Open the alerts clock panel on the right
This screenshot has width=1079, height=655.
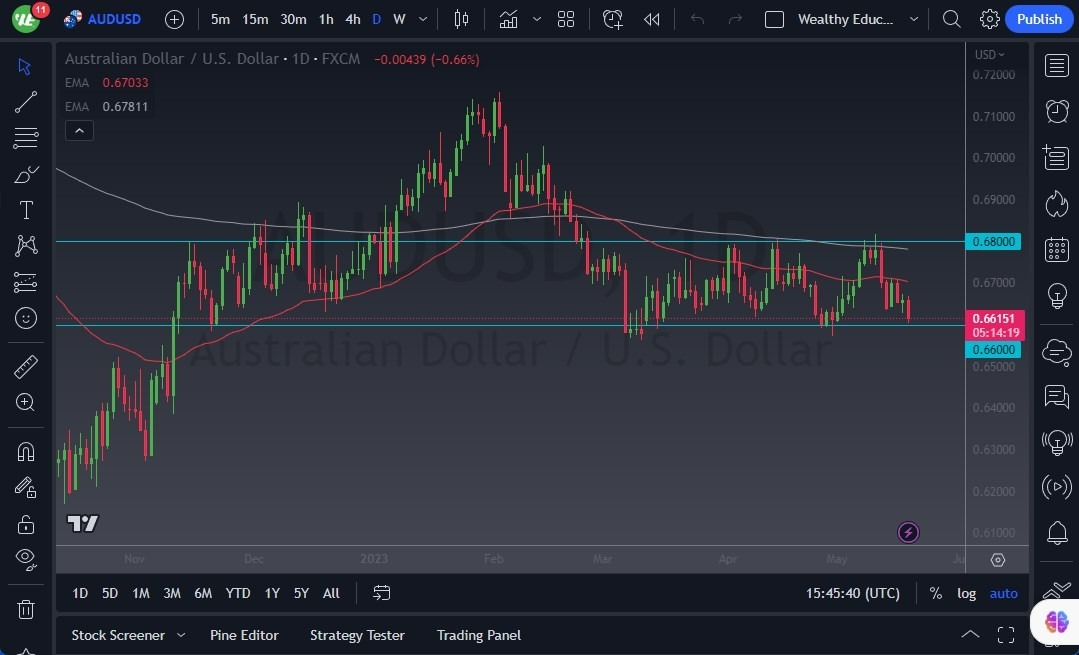pos(1057,111)
